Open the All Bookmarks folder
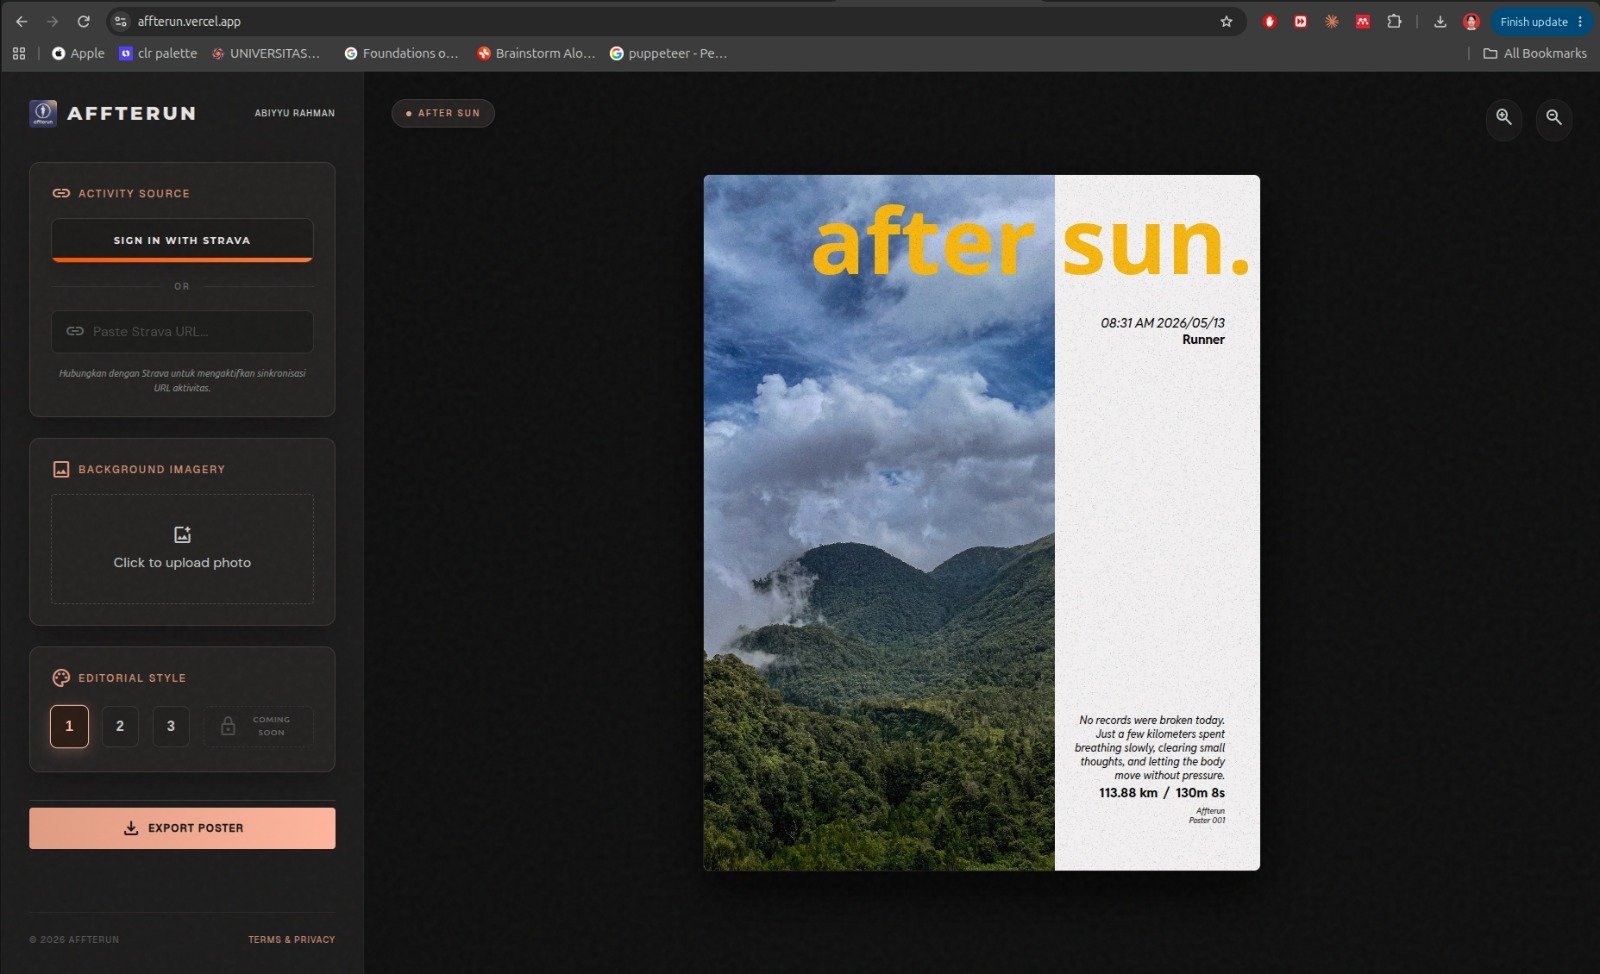The image size is (1600, 974). click(1534, 53)
